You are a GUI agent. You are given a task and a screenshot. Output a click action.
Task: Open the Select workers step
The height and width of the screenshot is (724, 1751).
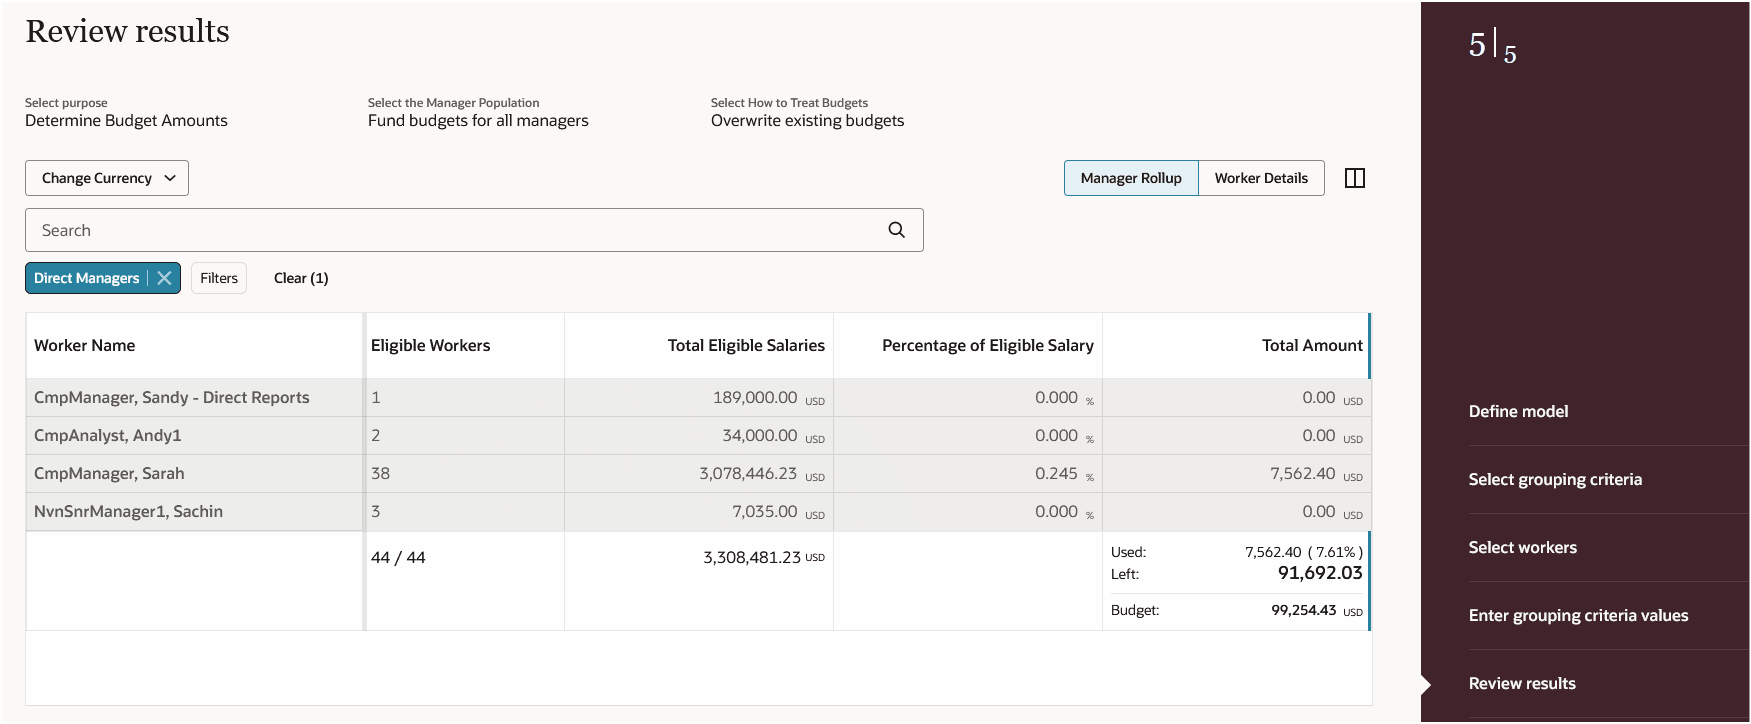coord(1522,547)
